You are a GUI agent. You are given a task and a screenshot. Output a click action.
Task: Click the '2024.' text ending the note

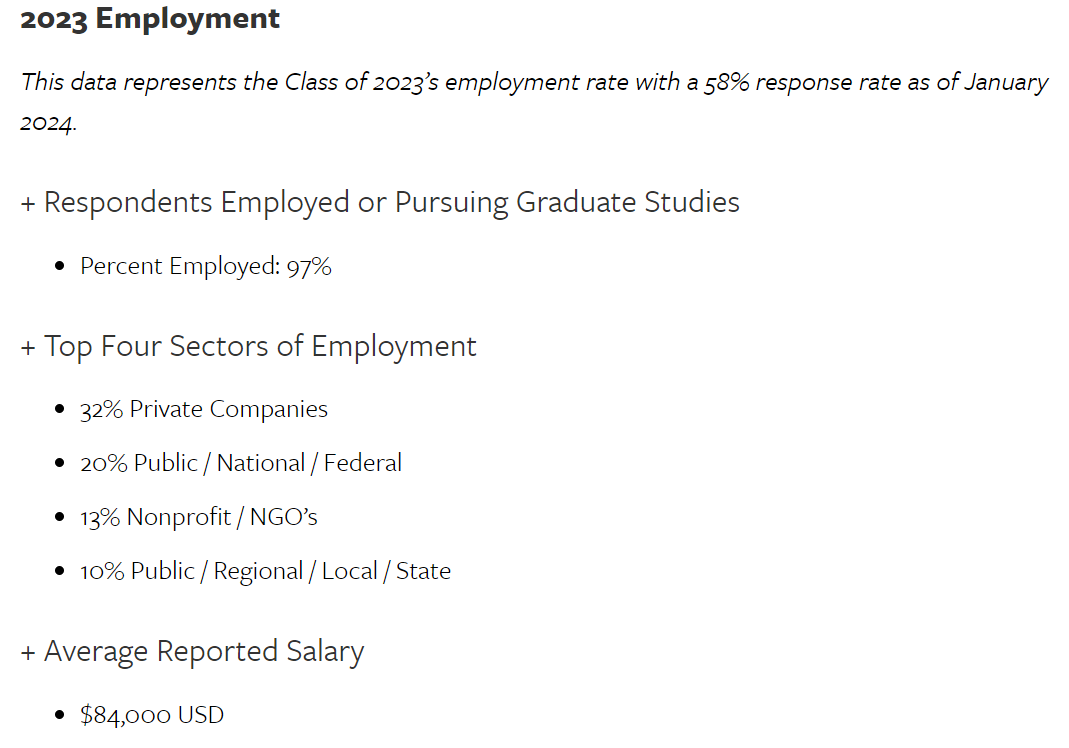pyautogui.click(x=48, y=123)
